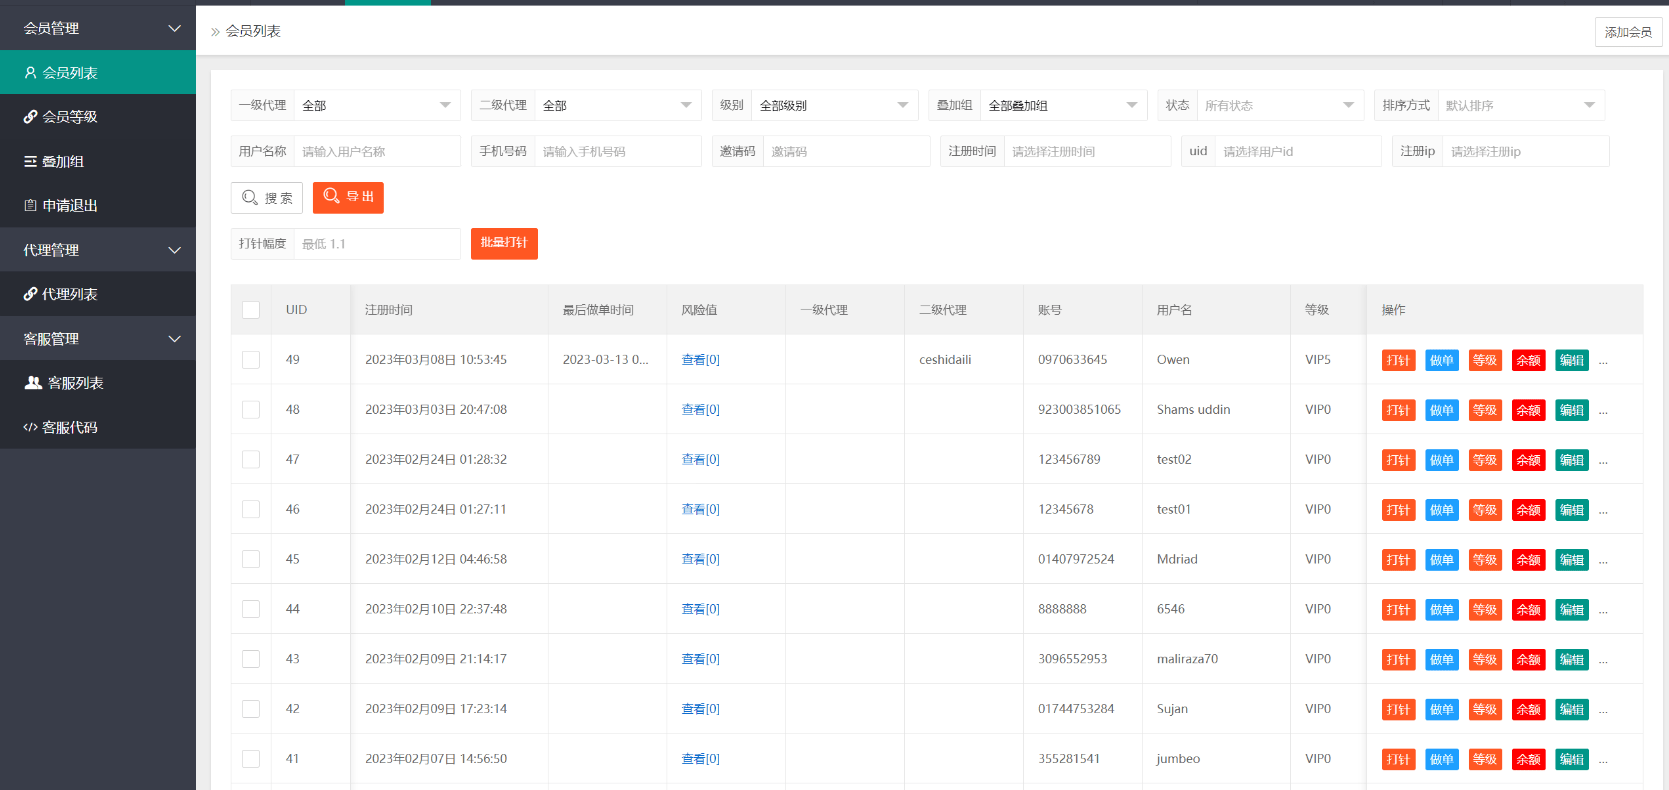This screenshot has height=790, width=1669.
Task: Click the 会员列表 user icon in sidebar
Action: [x=30, y=73]
